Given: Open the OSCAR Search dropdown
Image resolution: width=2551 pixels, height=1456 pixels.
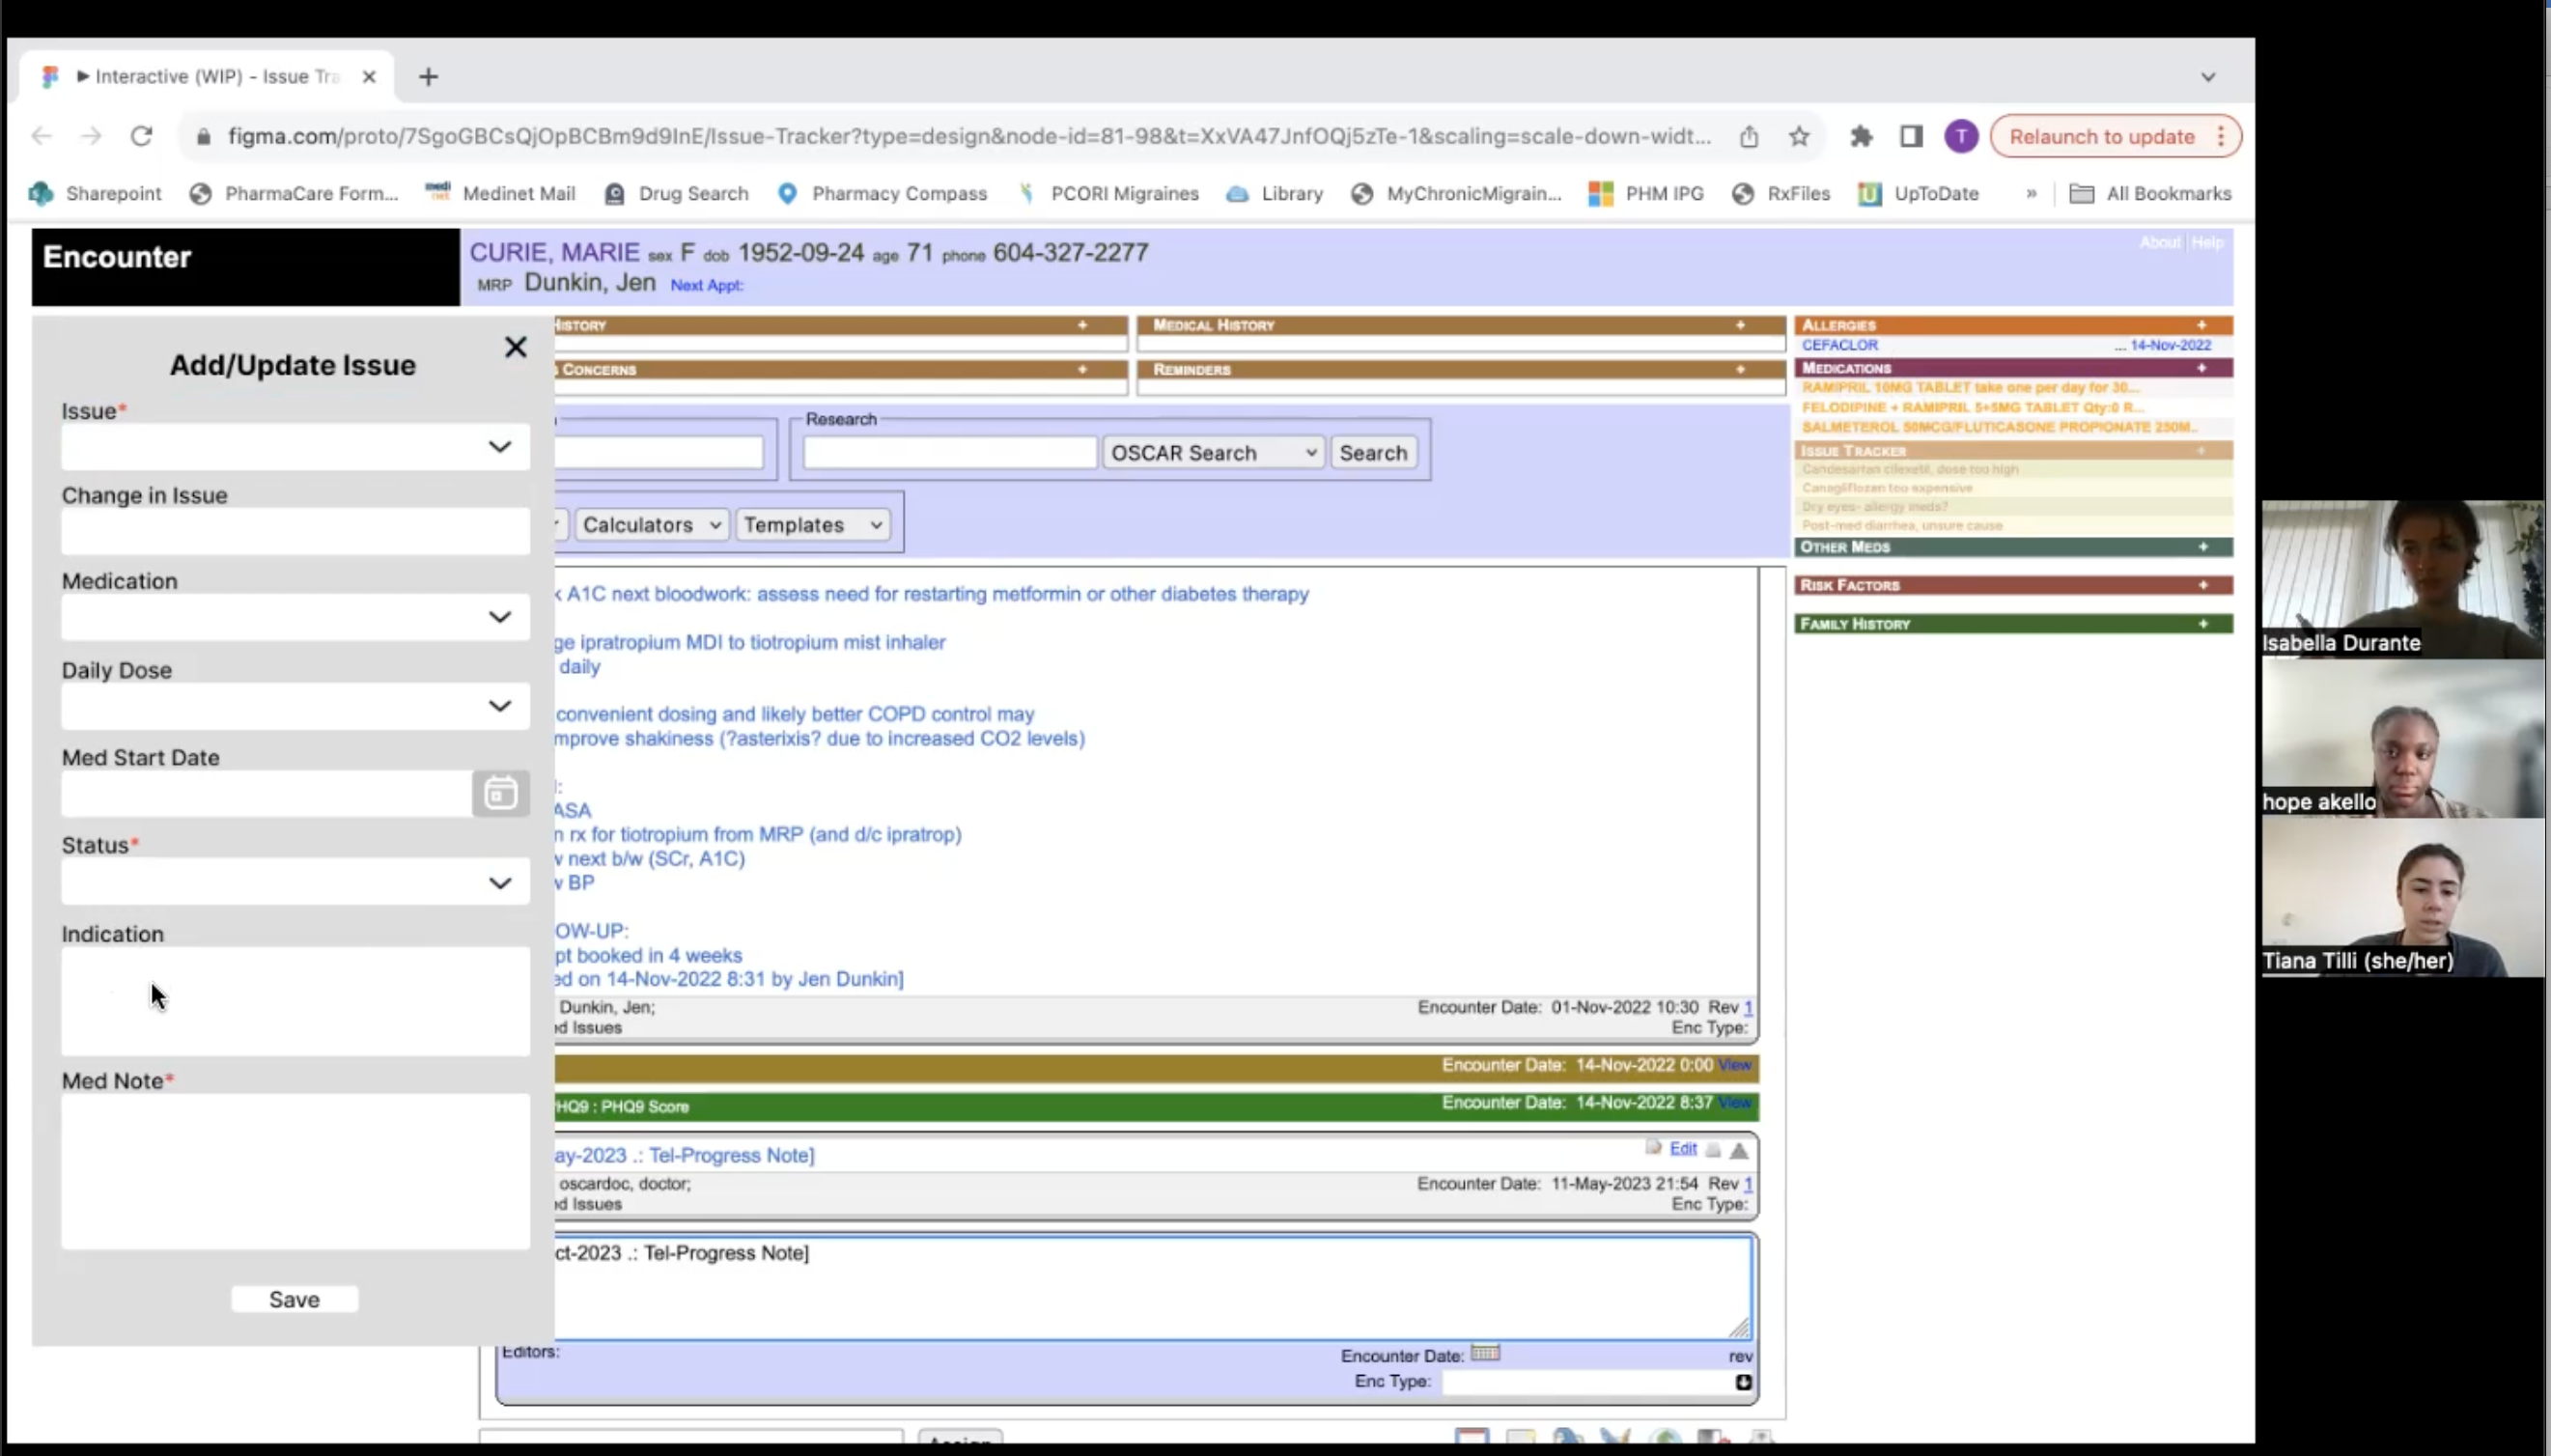Looking at the screenshot, I should click(1213, 453).
